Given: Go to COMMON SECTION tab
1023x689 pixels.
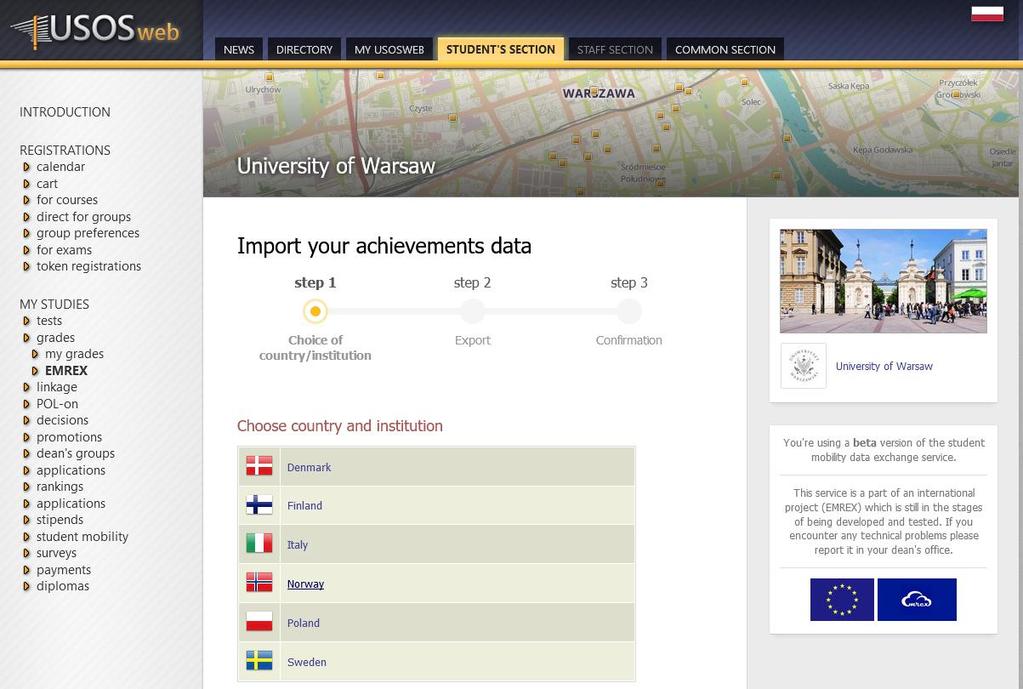Looking at the screenshot, I should (x=725, y=50).
